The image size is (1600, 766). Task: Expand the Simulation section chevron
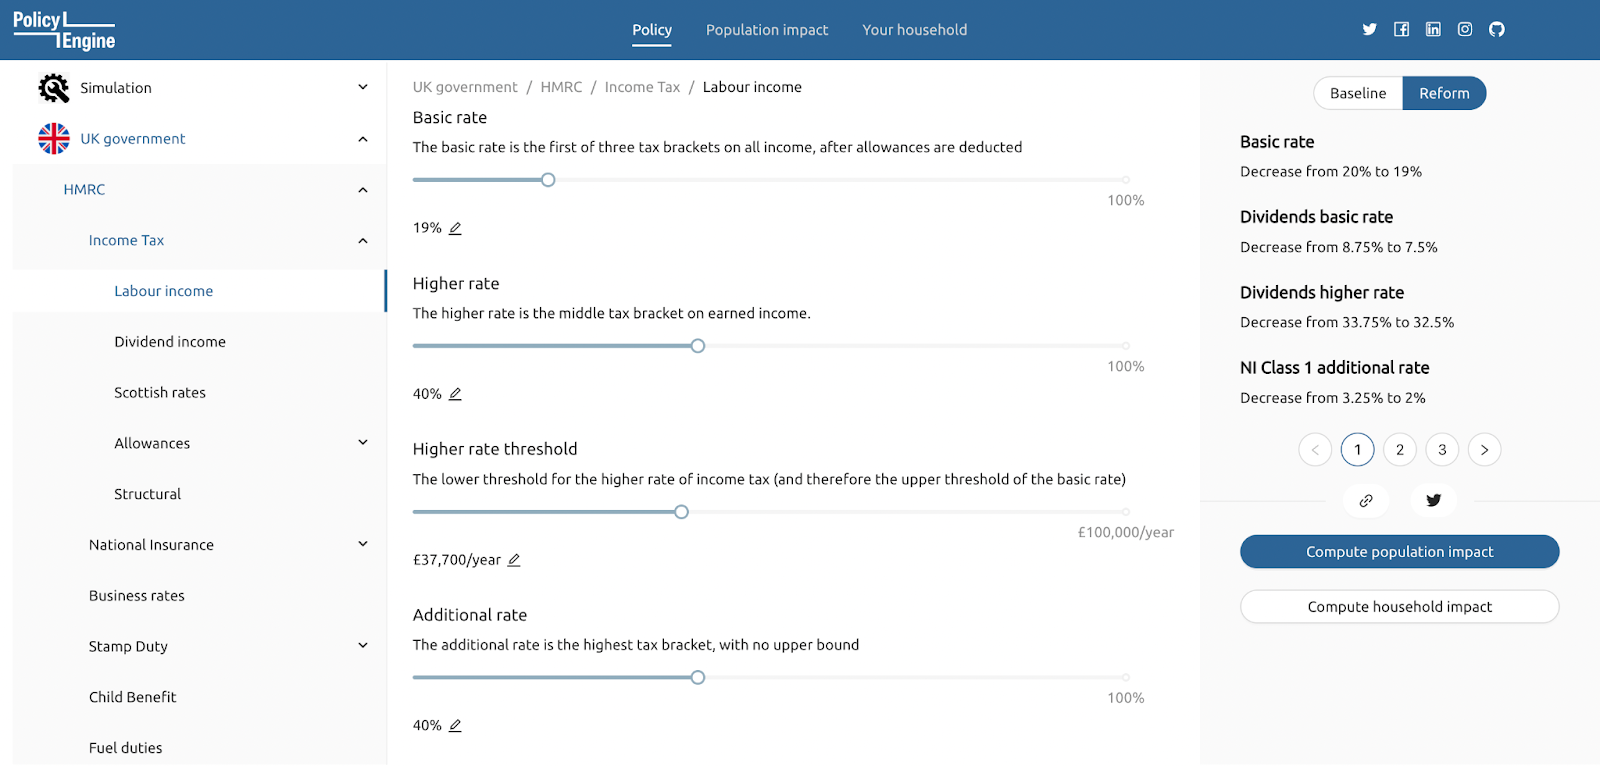[363, 87]
